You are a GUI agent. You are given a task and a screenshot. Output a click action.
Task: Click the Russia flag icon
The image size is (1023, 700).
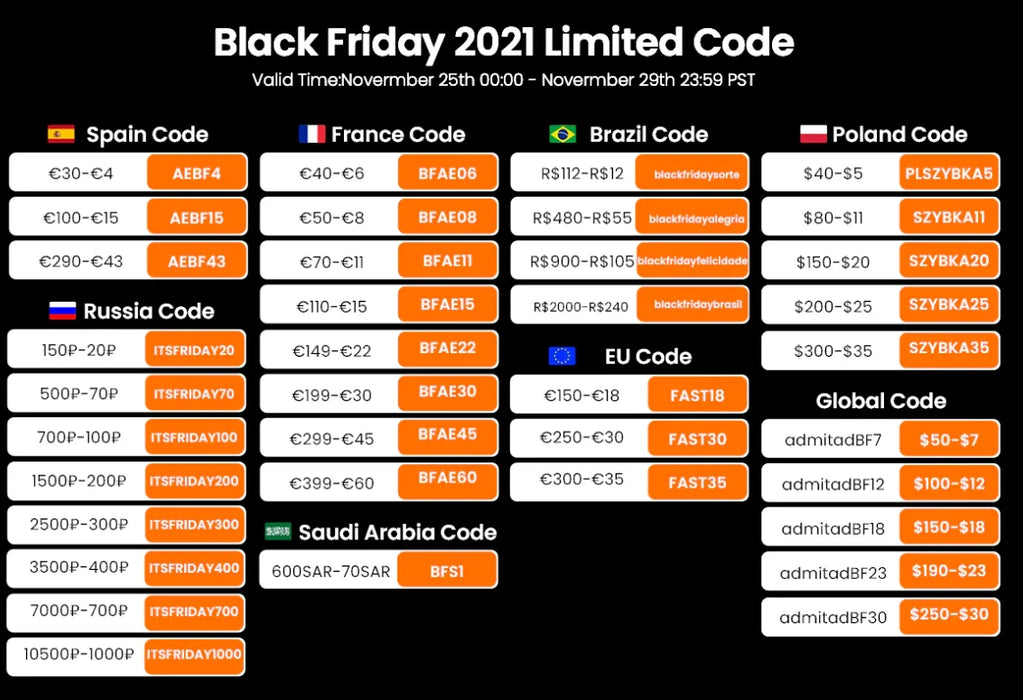tap(62, 311)
